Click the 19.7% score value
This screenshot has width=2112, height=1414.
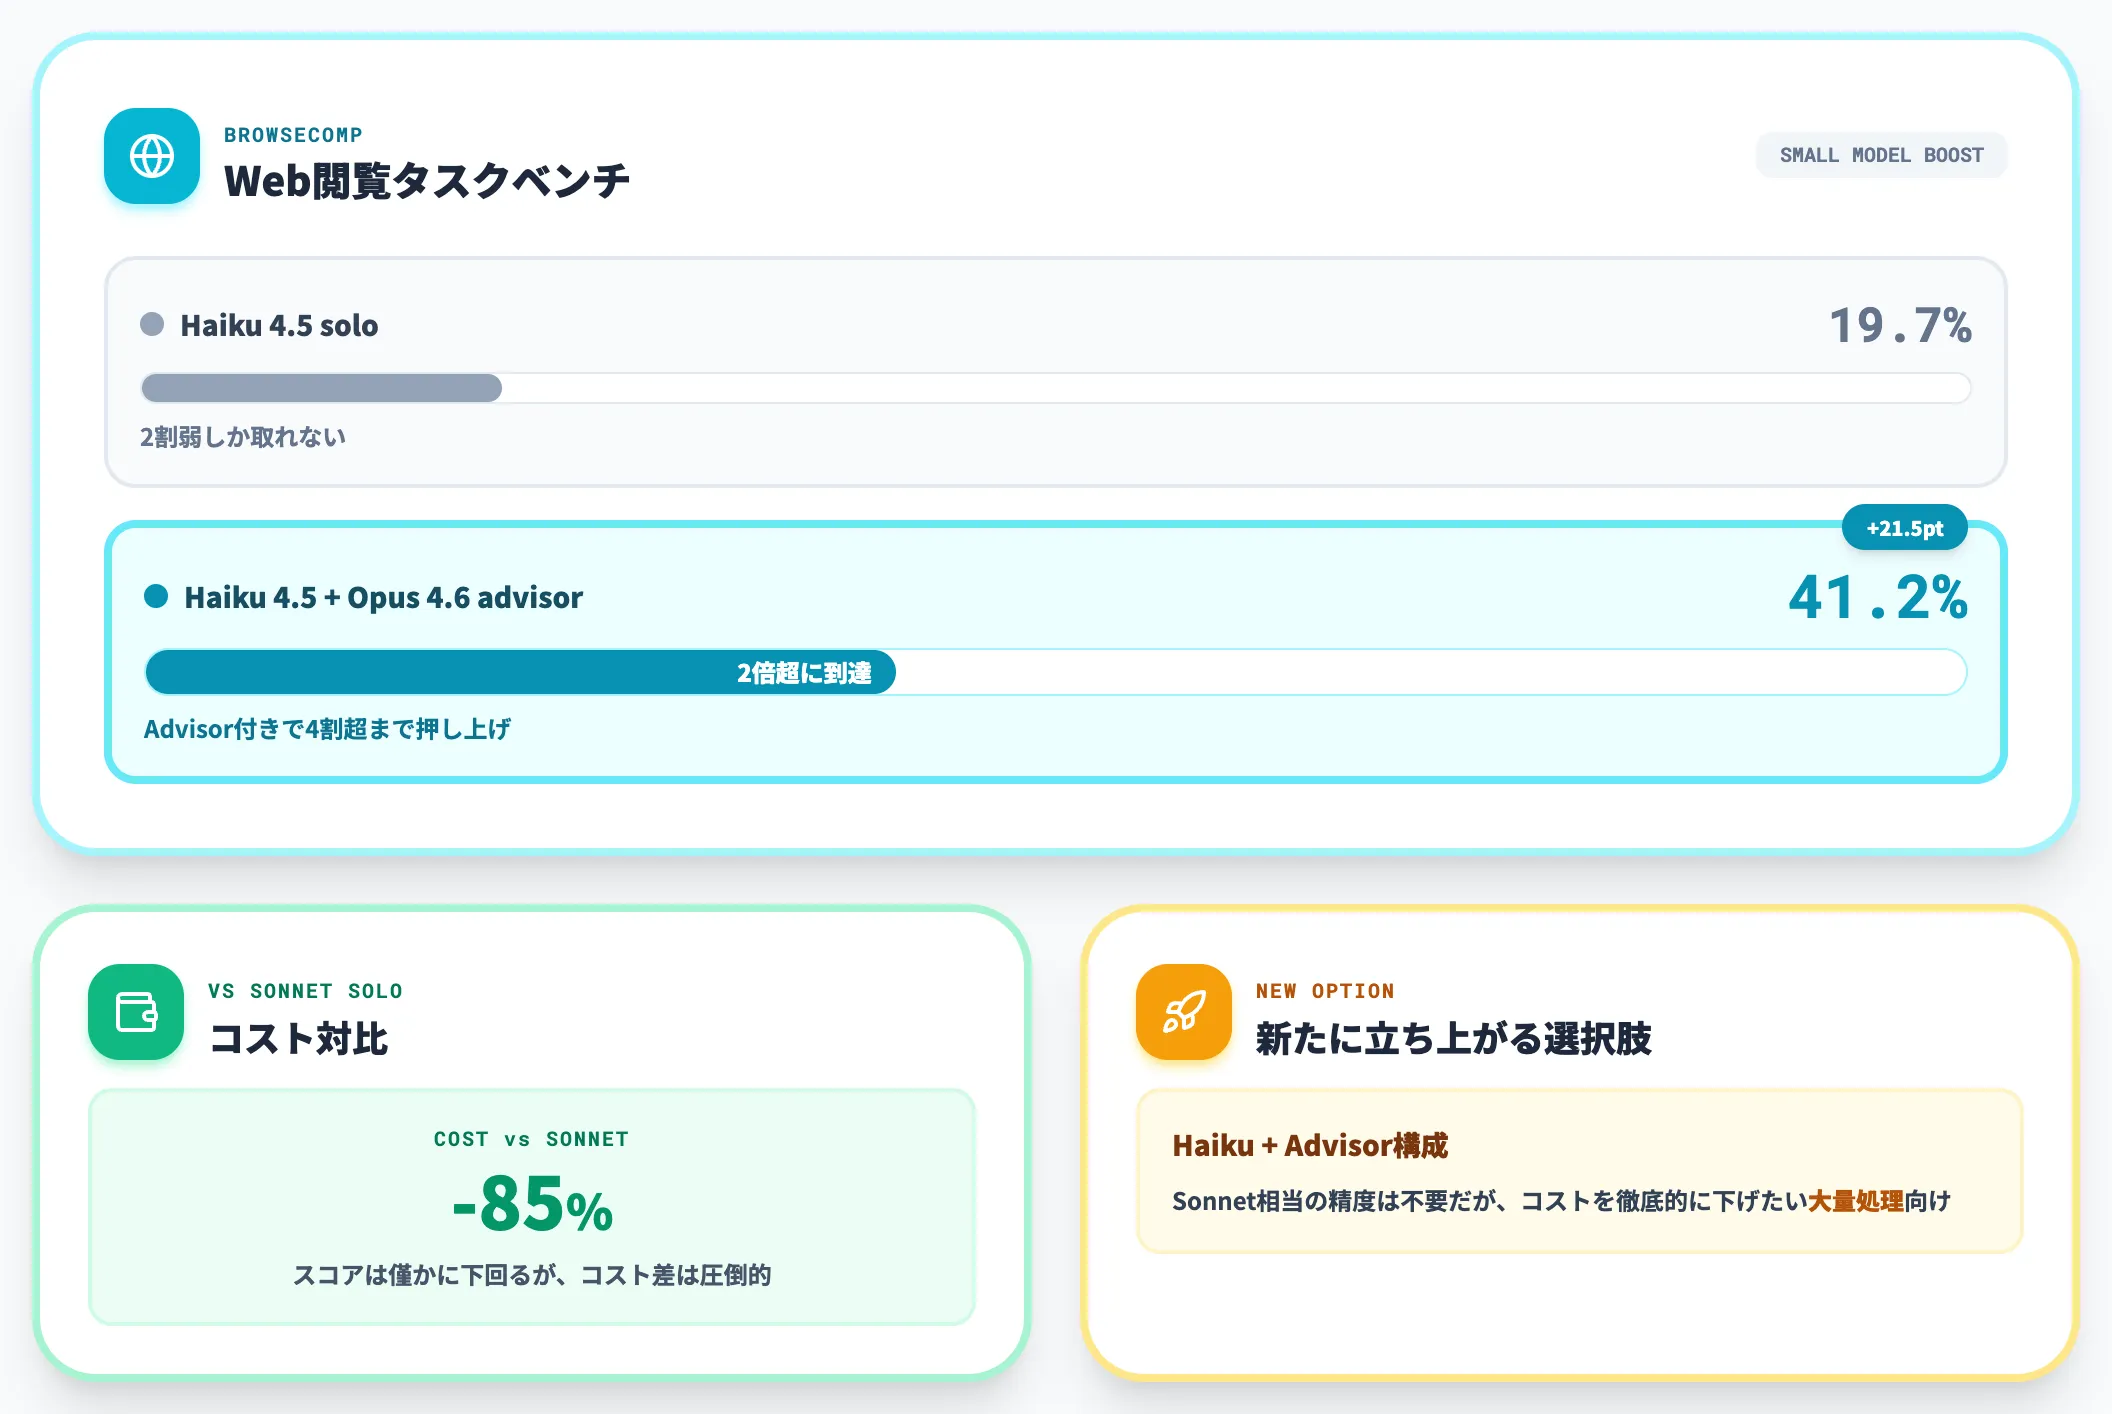tap(1900, 325)
